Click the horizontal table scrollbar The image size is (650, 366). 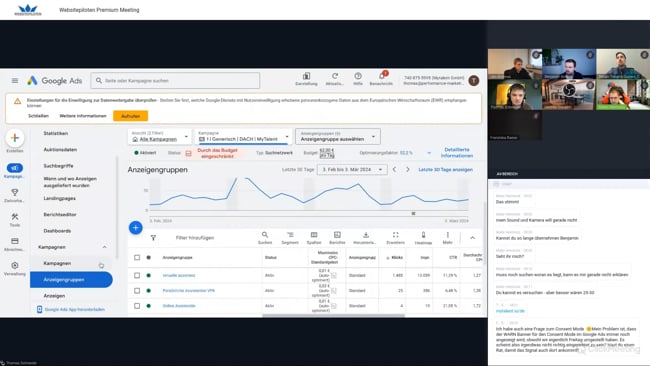click(x=333, y=316)
